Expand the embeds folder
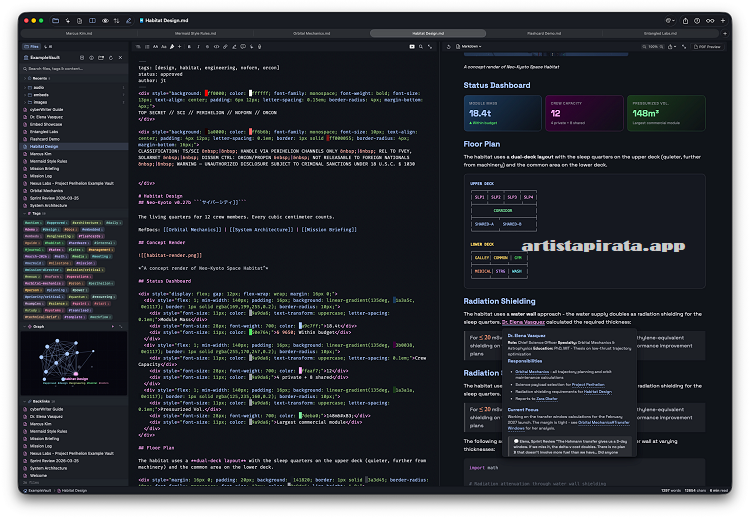The width and height of the screenshot is (750, 518). pos(74,95)
